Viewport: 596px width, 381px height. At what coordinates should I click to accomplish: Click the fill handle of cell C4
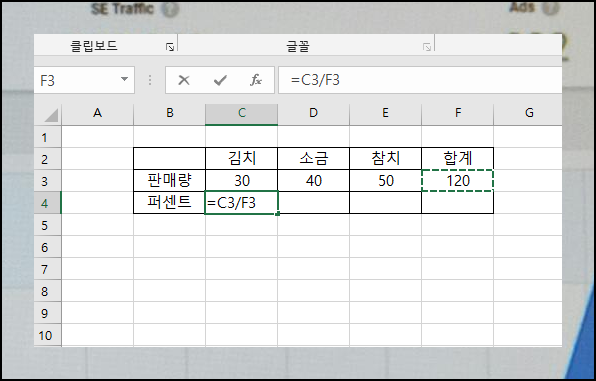click(x=278, y=214)
